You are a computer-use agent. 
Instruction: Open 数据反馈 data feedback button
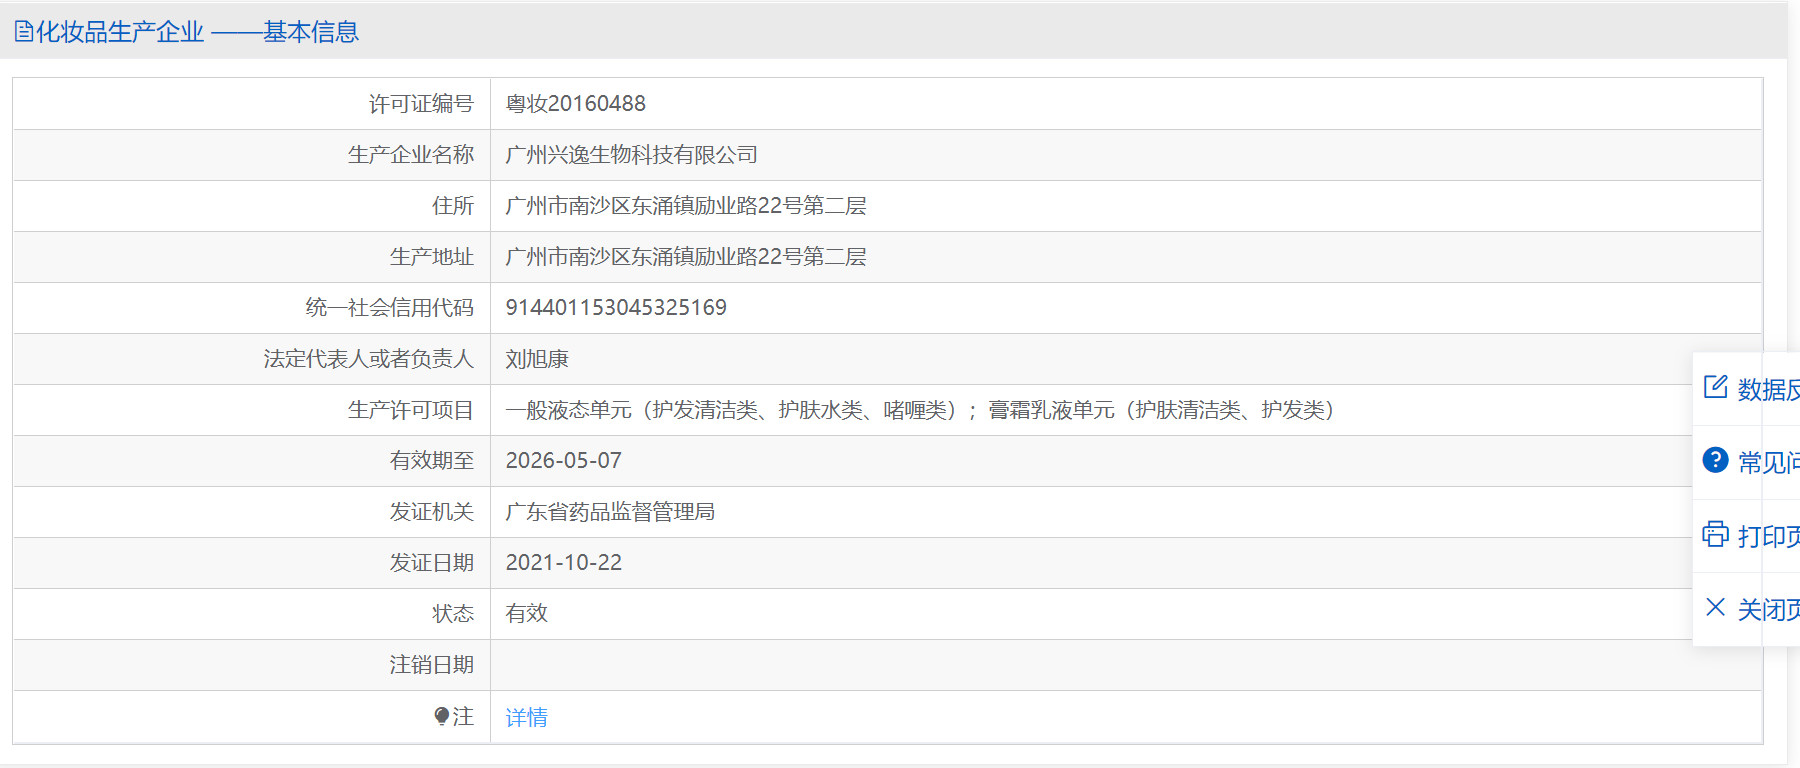point(1747,389)
